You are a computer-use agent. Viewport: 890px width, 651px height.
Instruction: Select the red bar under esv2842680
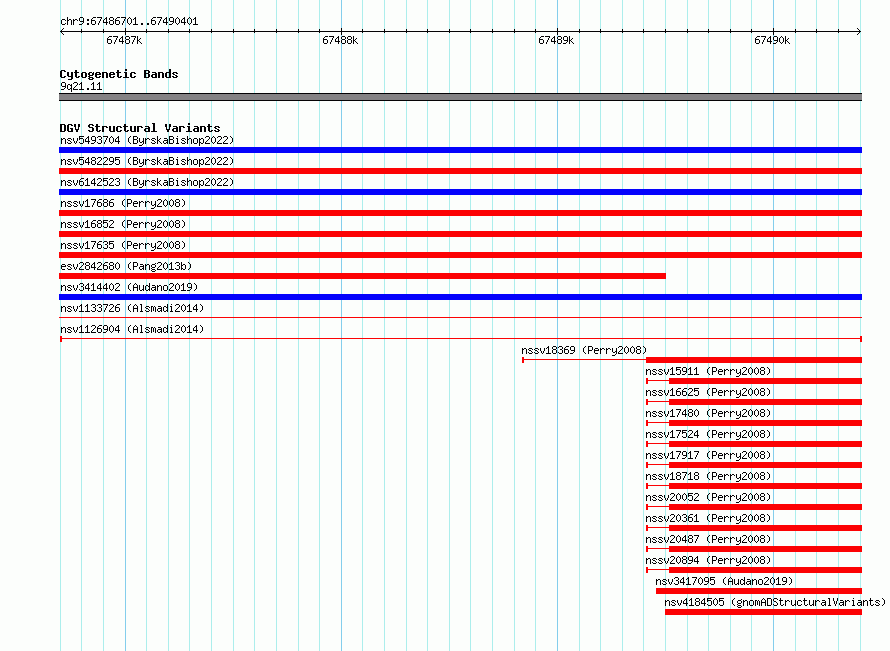point(362,276)
